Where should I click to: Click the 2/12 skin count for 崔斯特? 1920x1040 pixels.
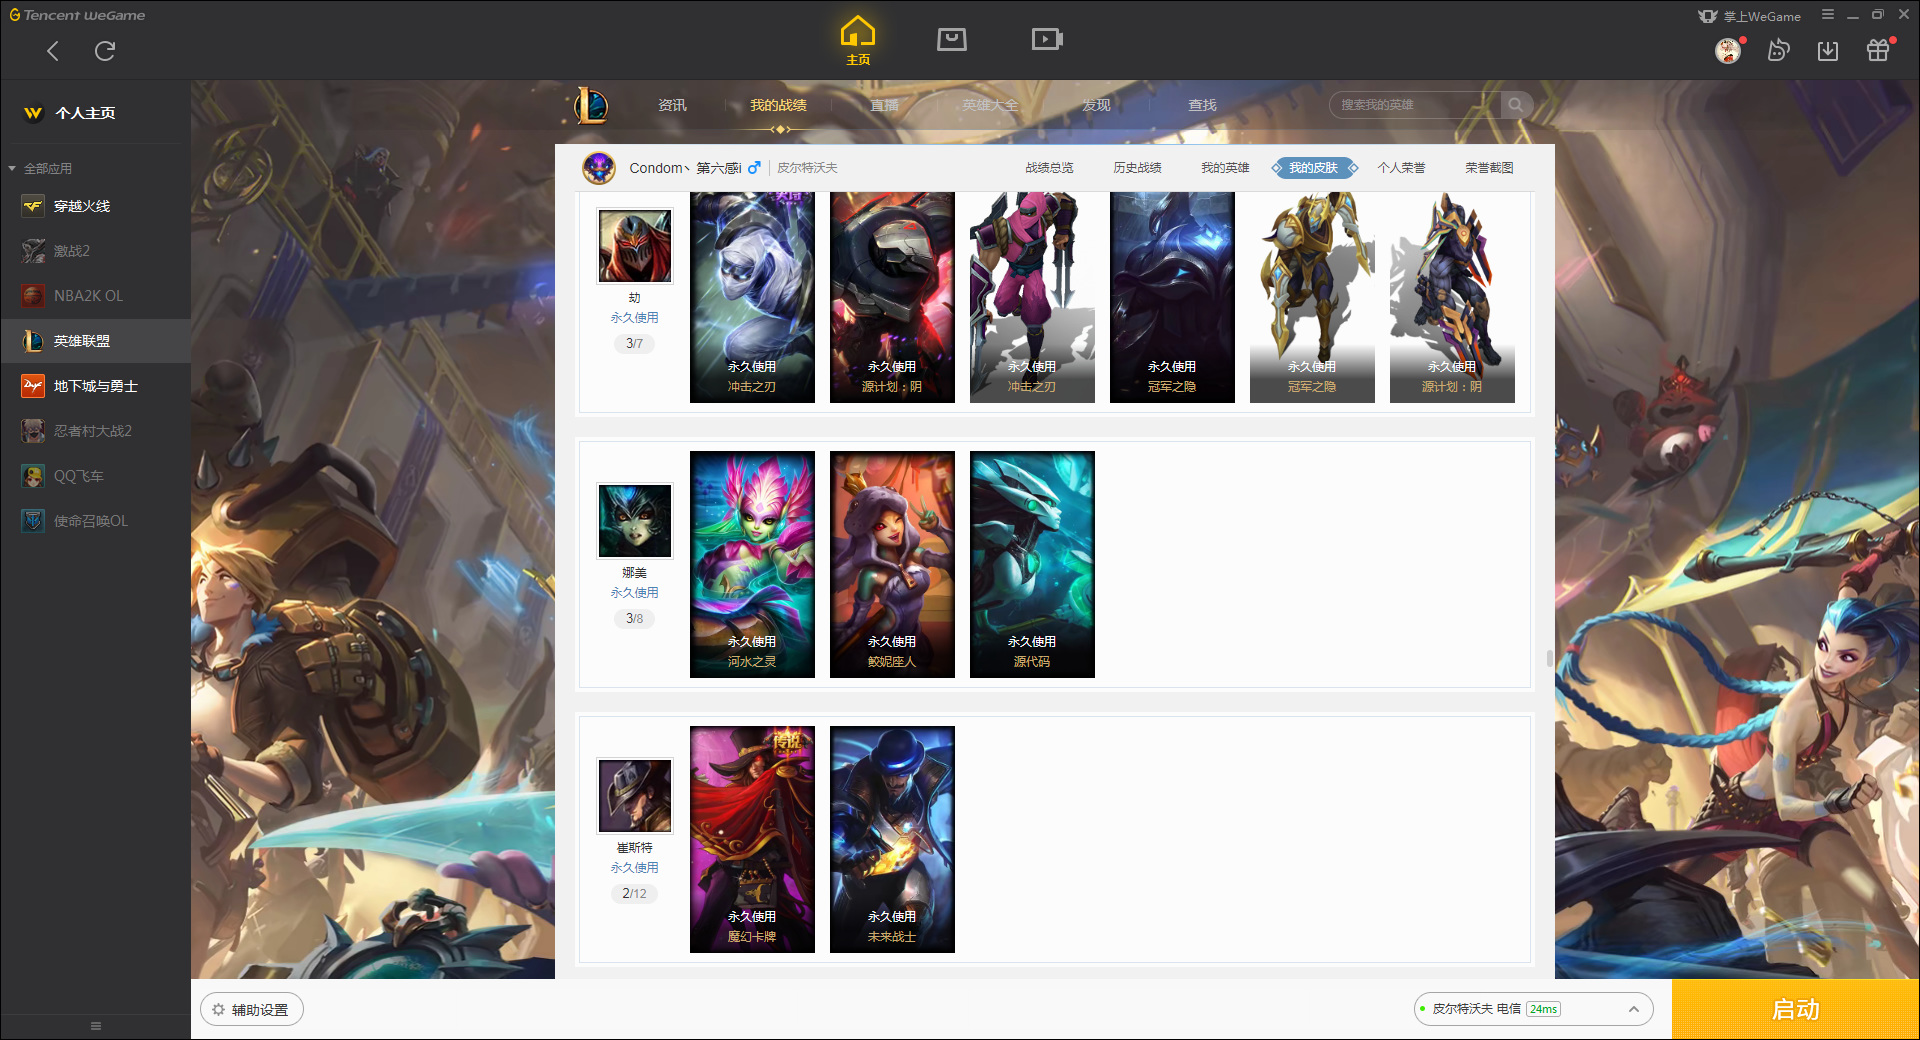pyautogui.click(x=634, y=893)
